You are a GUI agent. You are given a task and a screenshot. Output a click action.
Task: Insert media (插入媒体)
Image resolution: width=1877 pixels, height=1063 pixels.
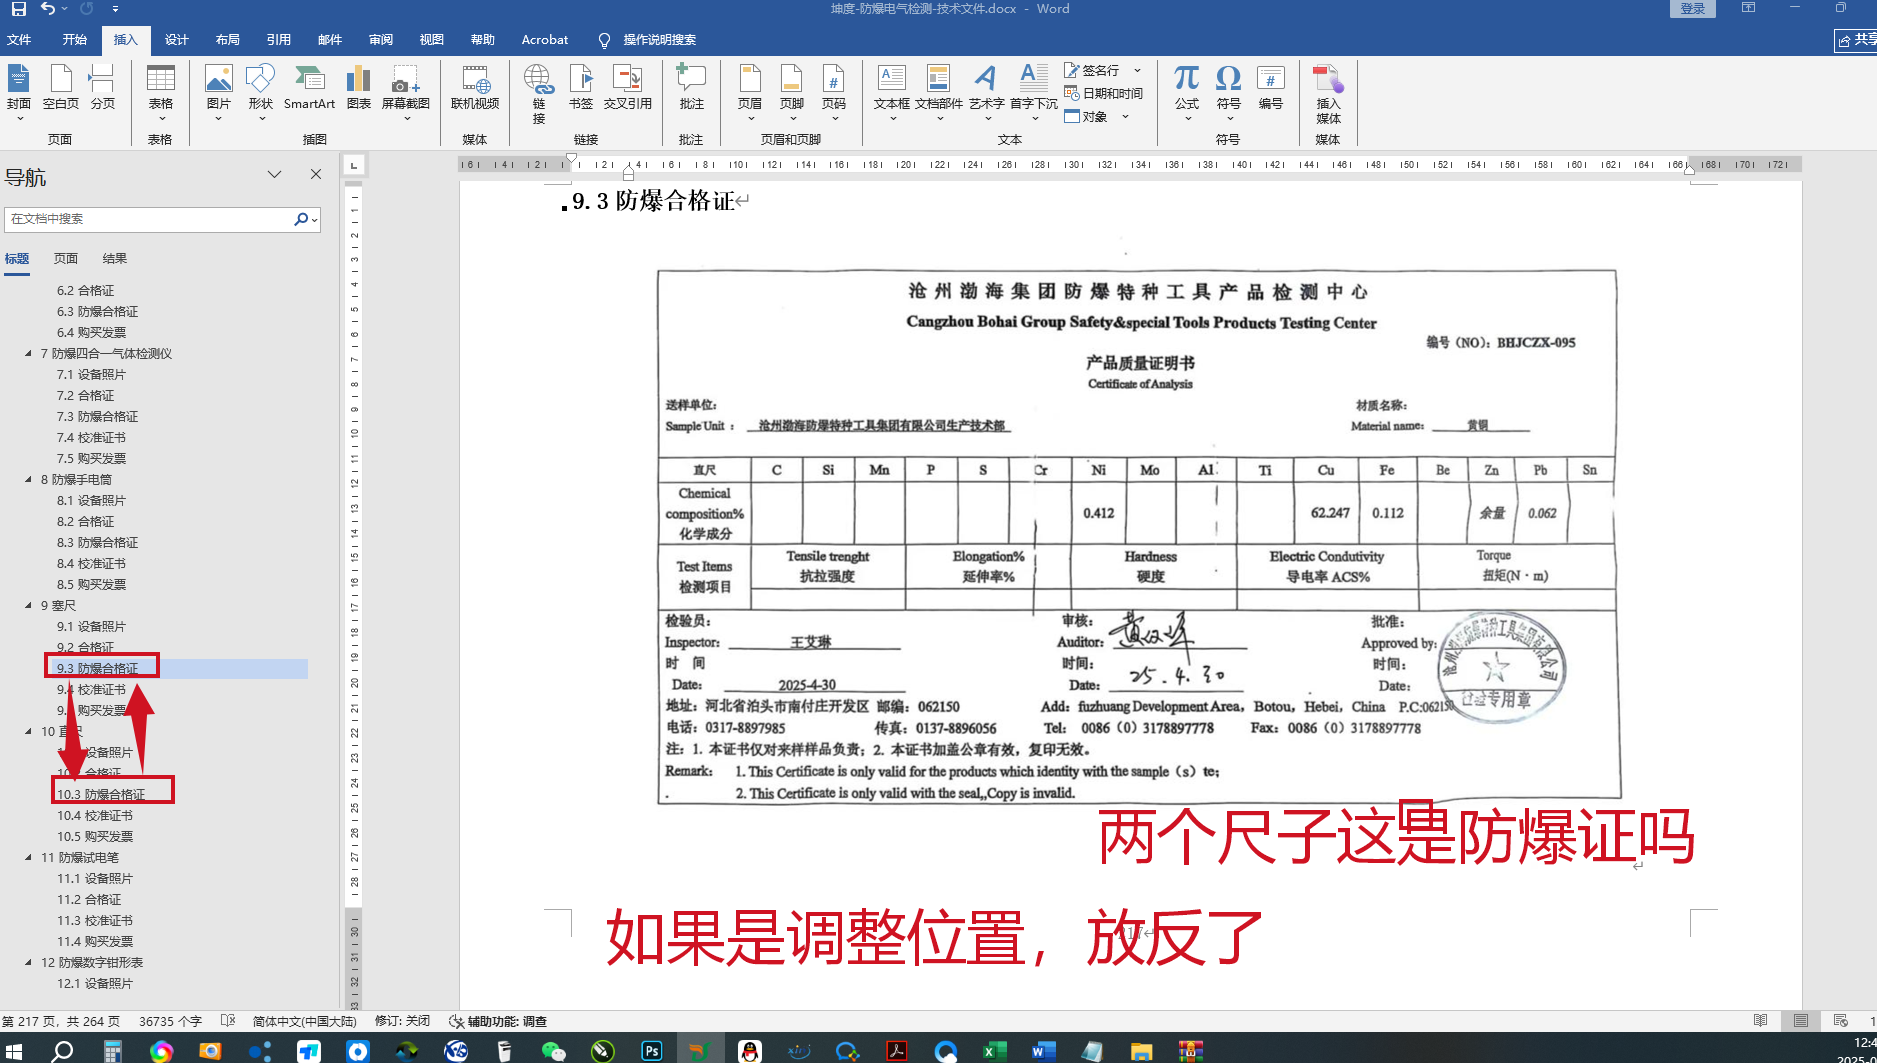click(1329, 95)
